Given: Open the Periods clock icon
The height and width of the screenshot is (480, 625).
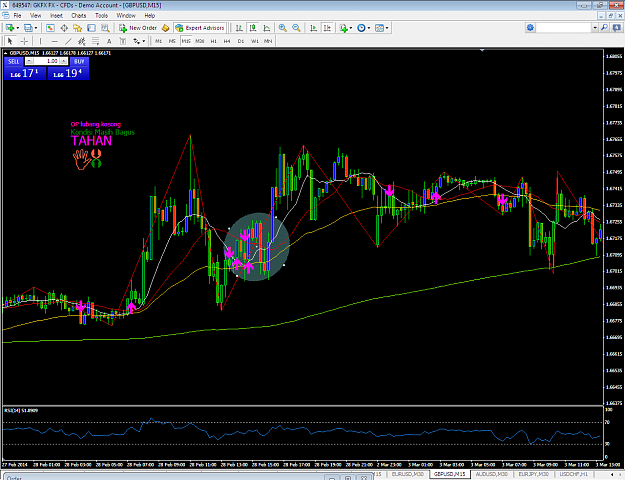Looking at the screenshot, I should [361, 28].
